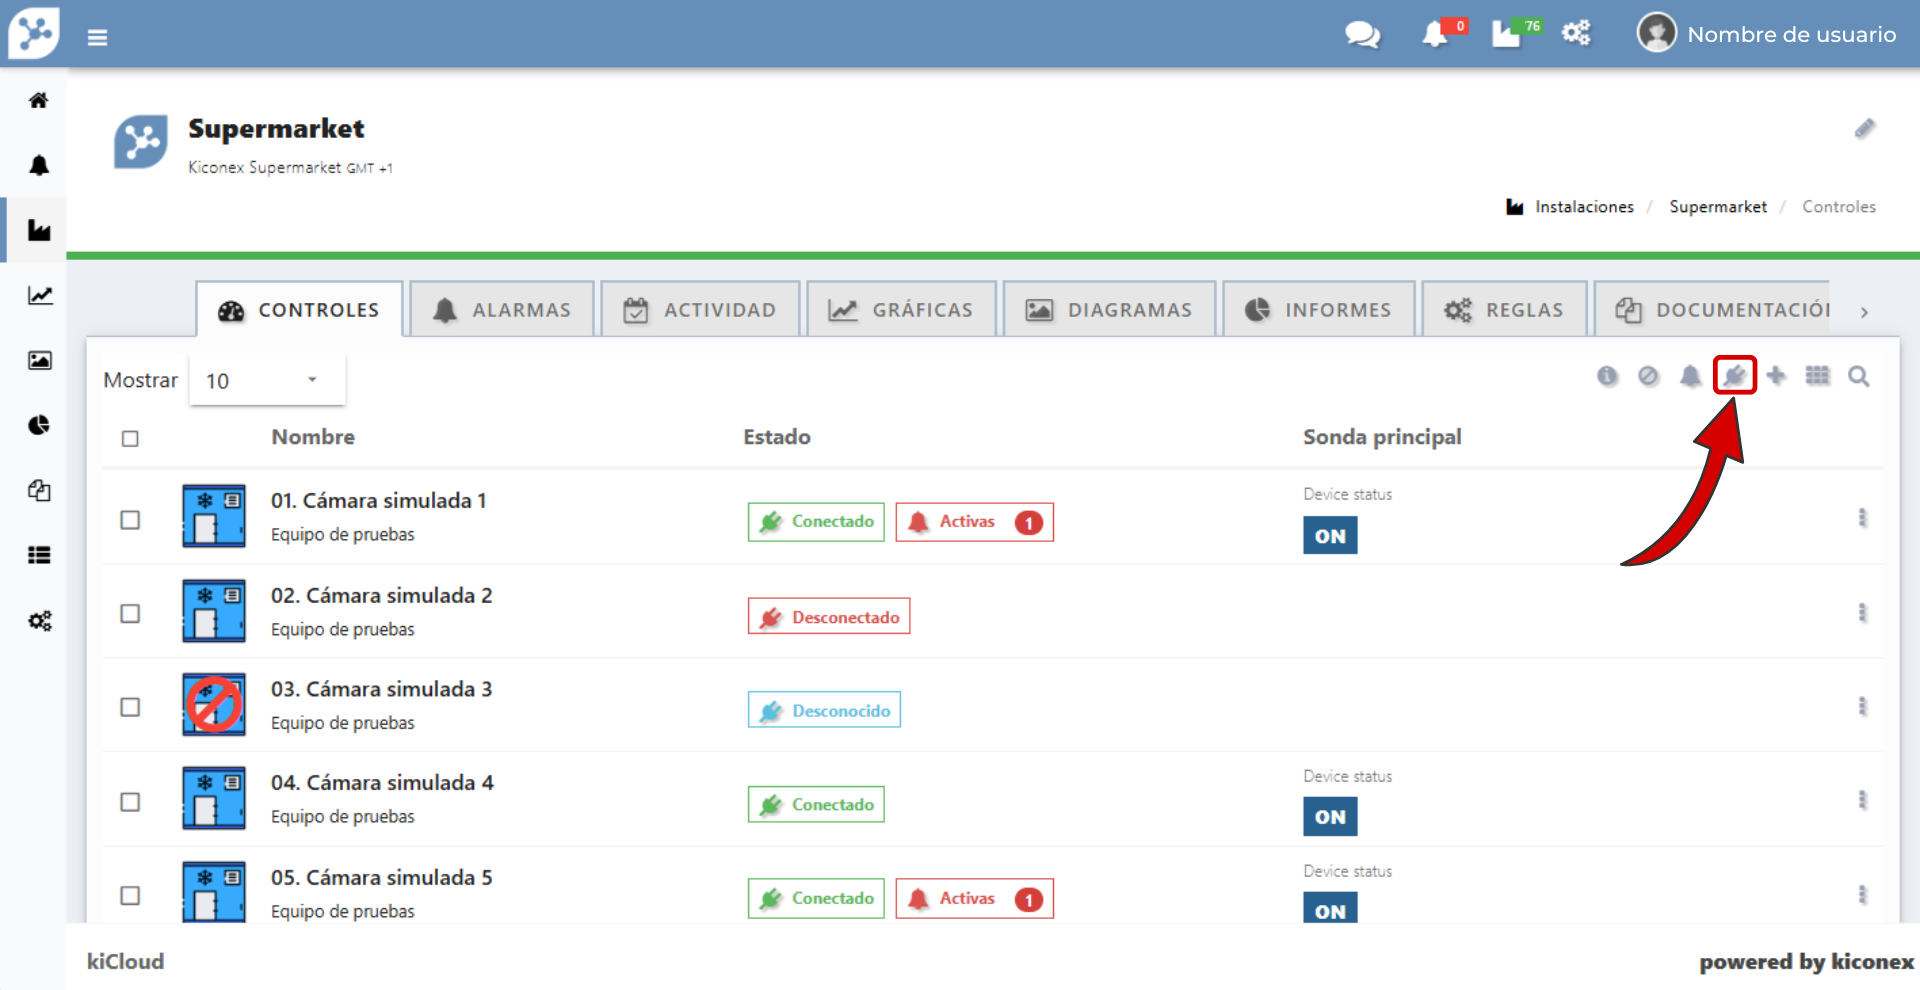Click the info icon in table toolbar
Image resolution: width=1920 pixels, height=990 pixels.
pos(1607,376)
